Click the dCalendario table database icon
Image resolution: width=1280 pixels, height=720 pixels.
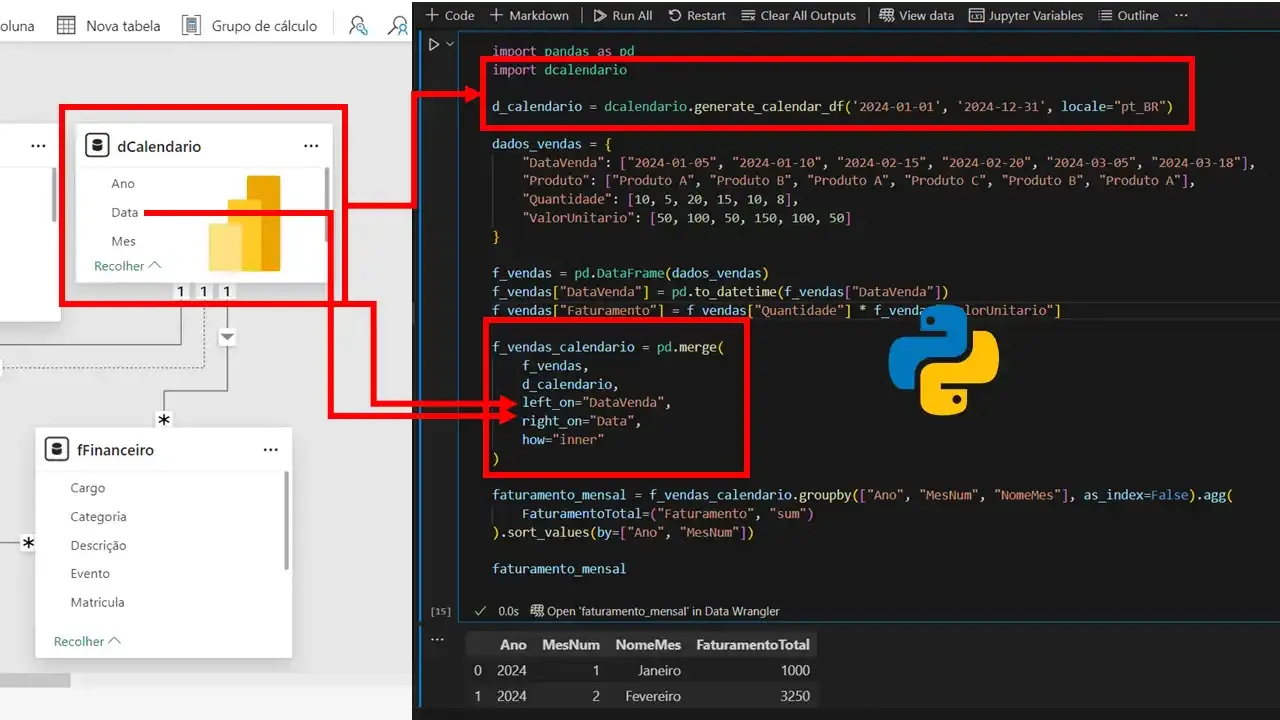pyautogui.click(x=97, y=146)
